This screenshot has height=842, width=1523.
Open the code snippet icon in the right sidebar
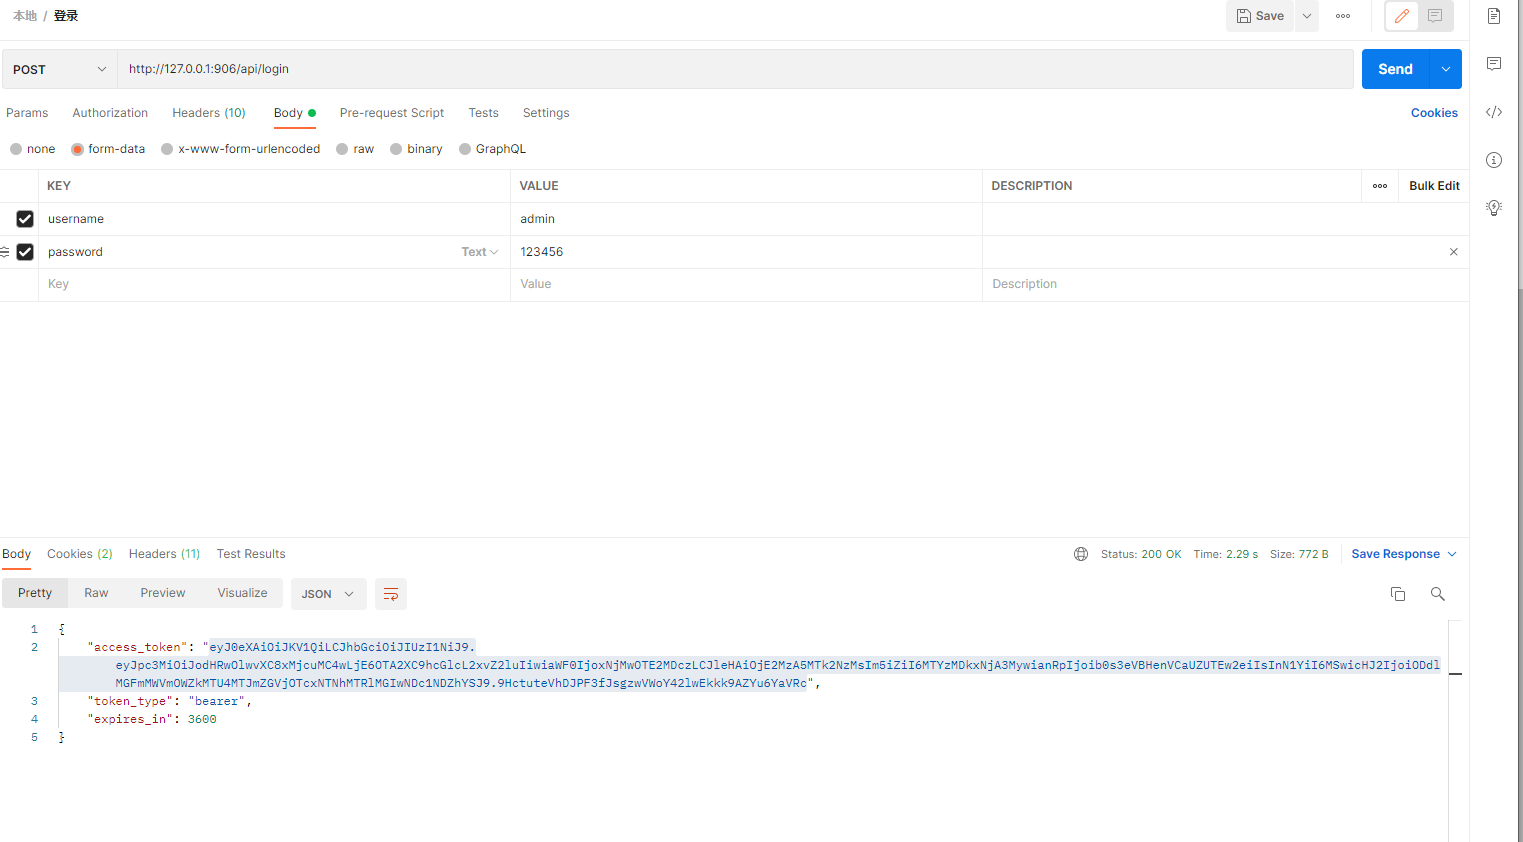click(x=1494, y=112)
